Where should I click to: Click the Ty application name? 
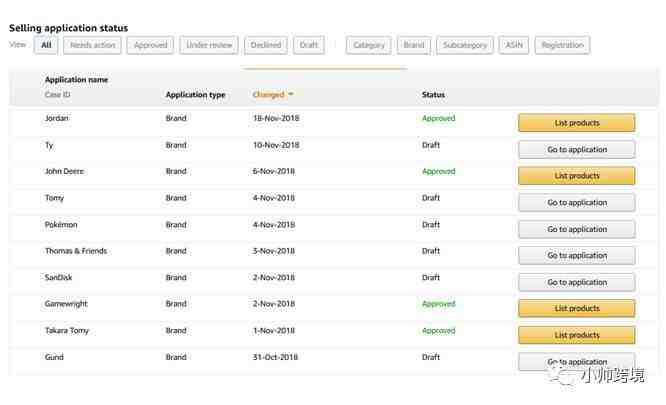click(49, 146)
